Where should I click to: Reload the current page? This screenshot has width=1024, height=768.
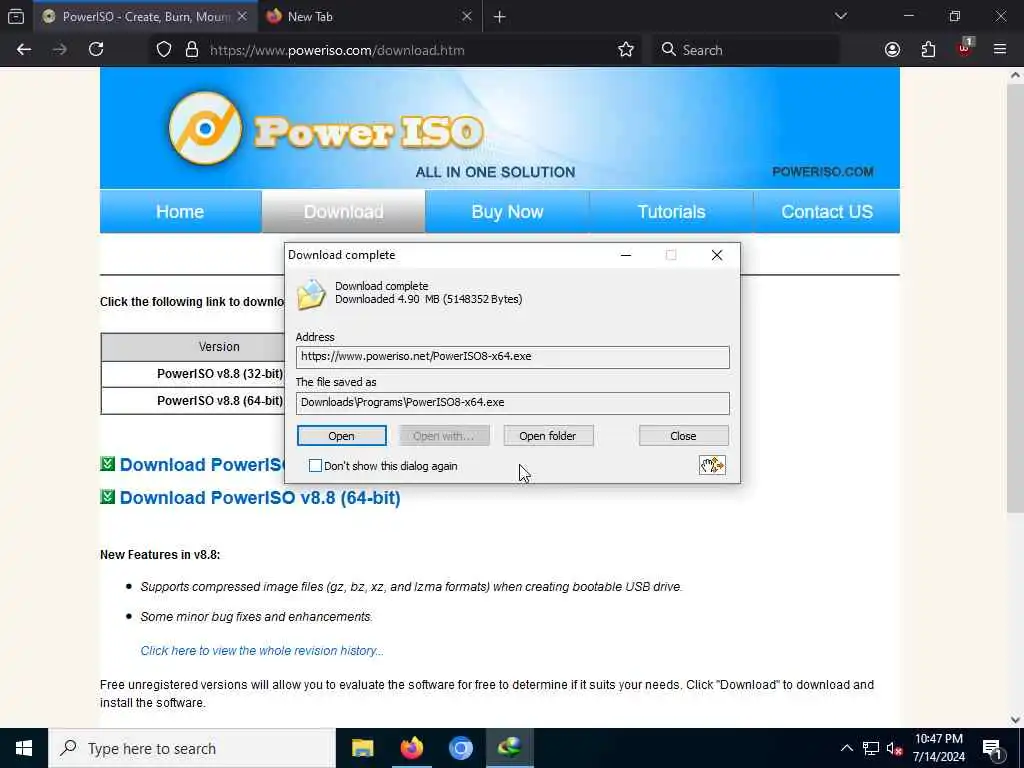tap(96, 50)
